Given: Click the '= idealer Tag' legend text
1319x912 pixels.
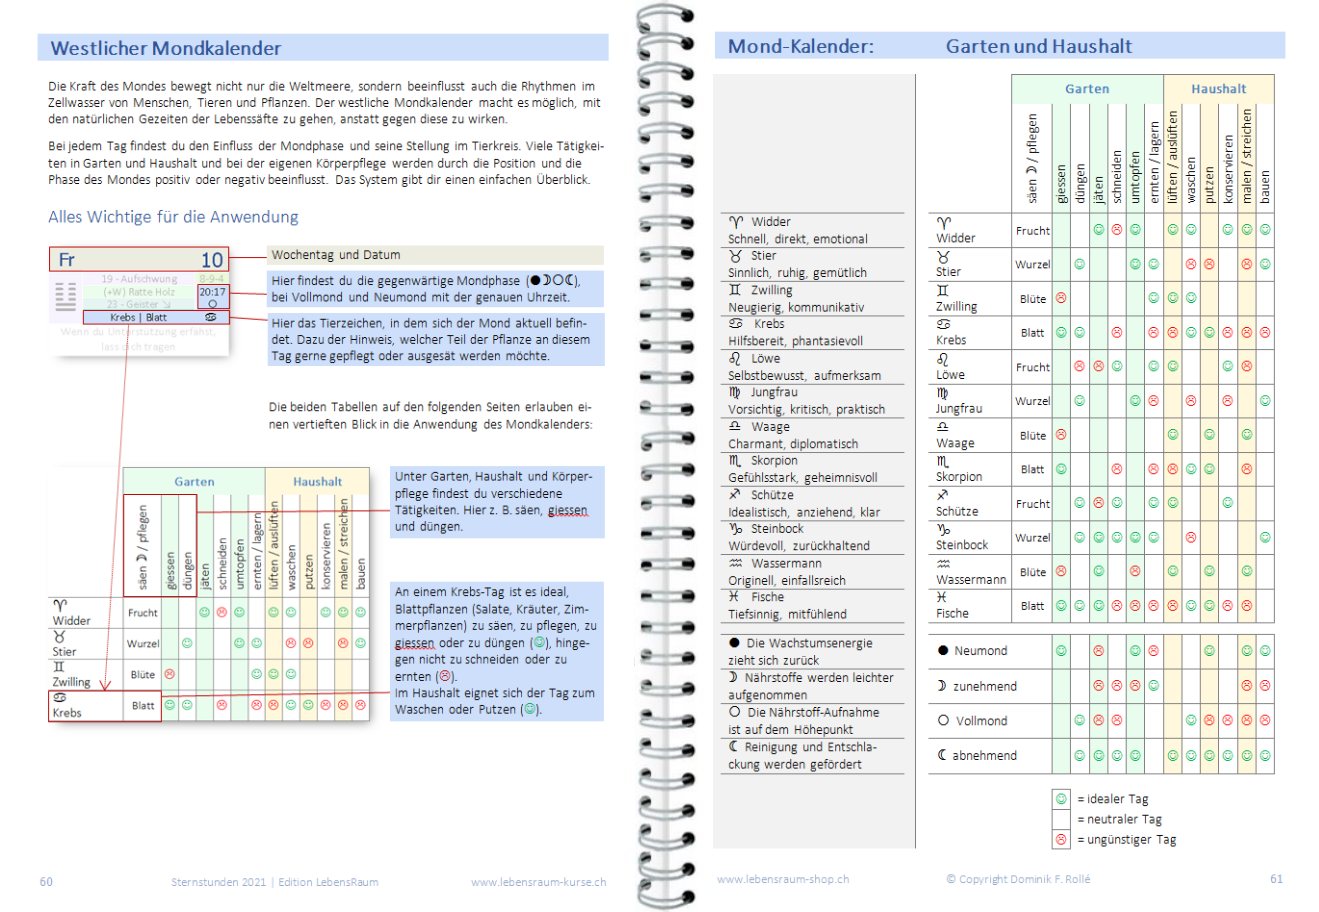Looking at the screenshot, I should tap(1113, 799).
